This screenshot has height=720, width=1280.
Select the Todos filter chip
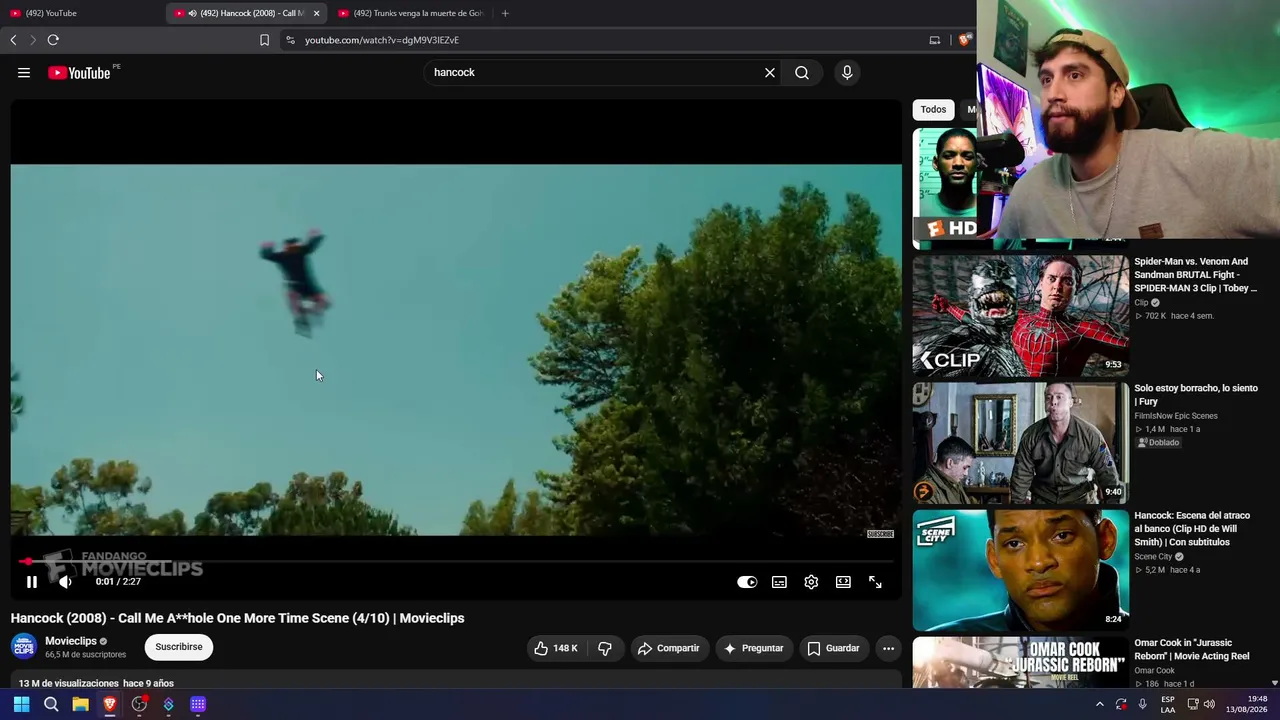coord(933,109)
